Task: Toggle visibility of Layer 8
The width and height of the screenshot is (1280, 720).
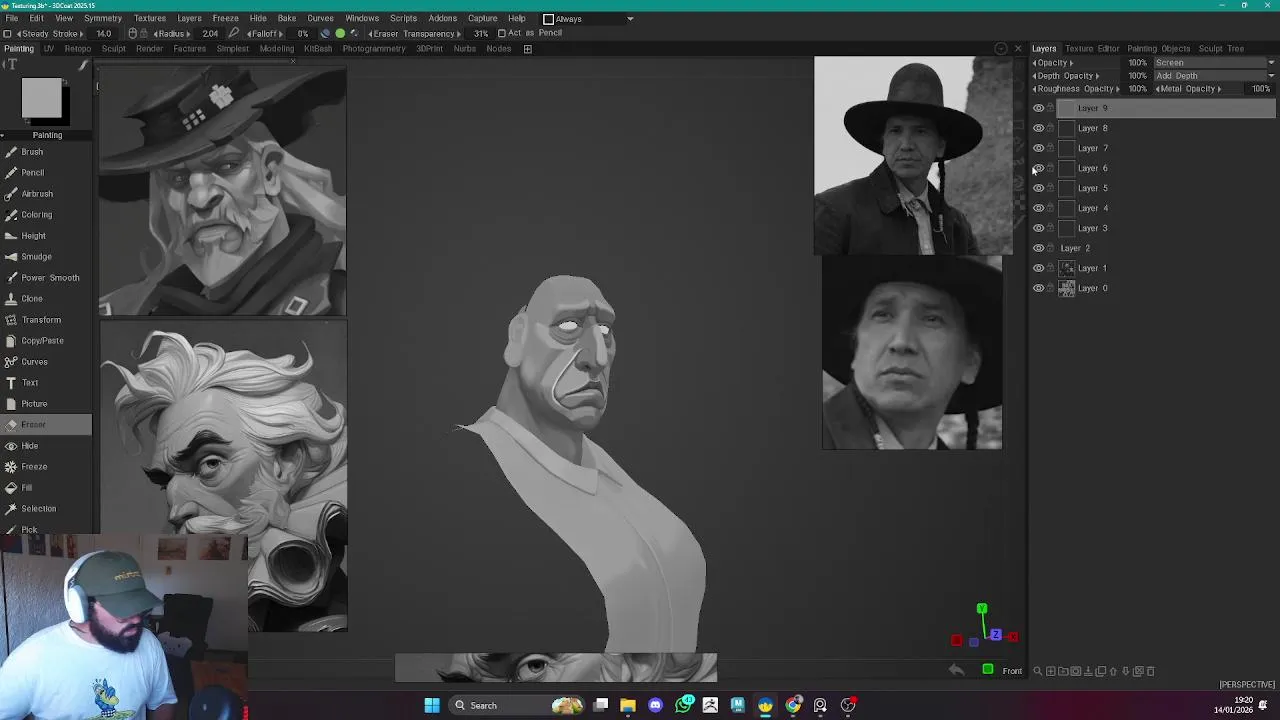Action: [x=1038, y=128]
